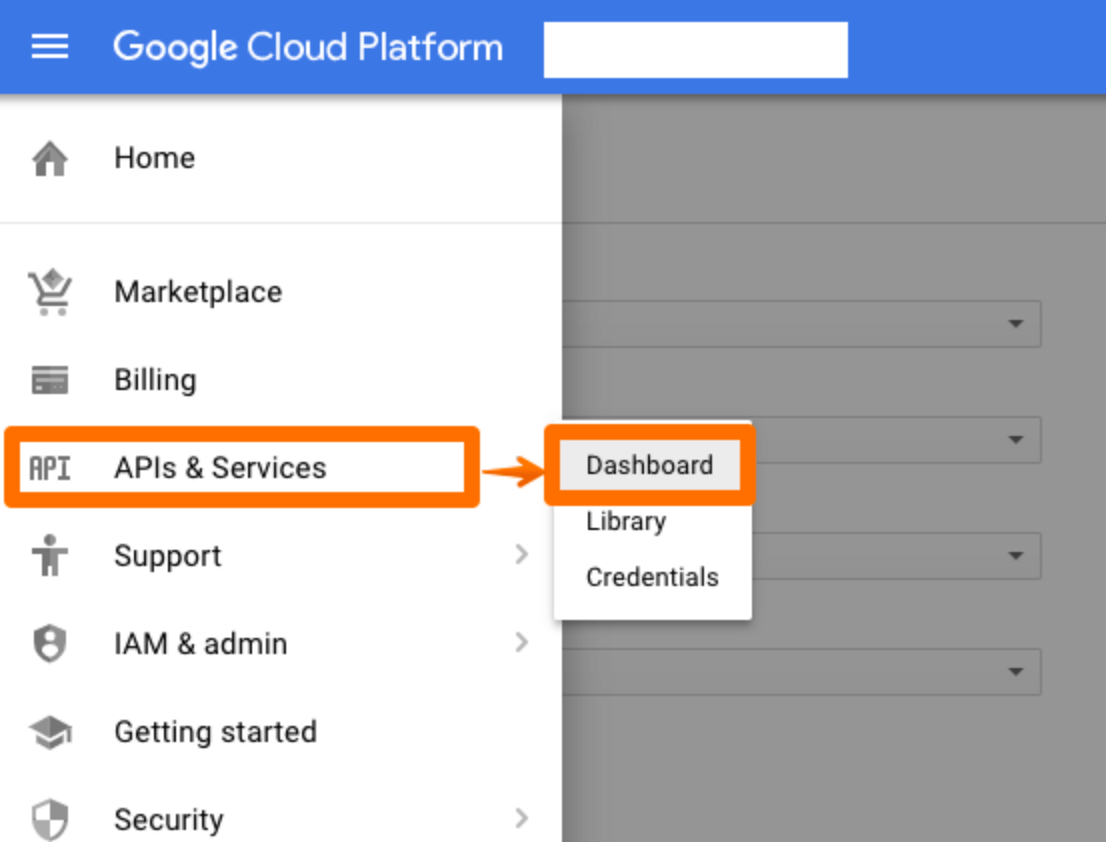Screen dimensions: 1106x844
Task: Open the bottom dropdown on the right
Action: 1016,672
